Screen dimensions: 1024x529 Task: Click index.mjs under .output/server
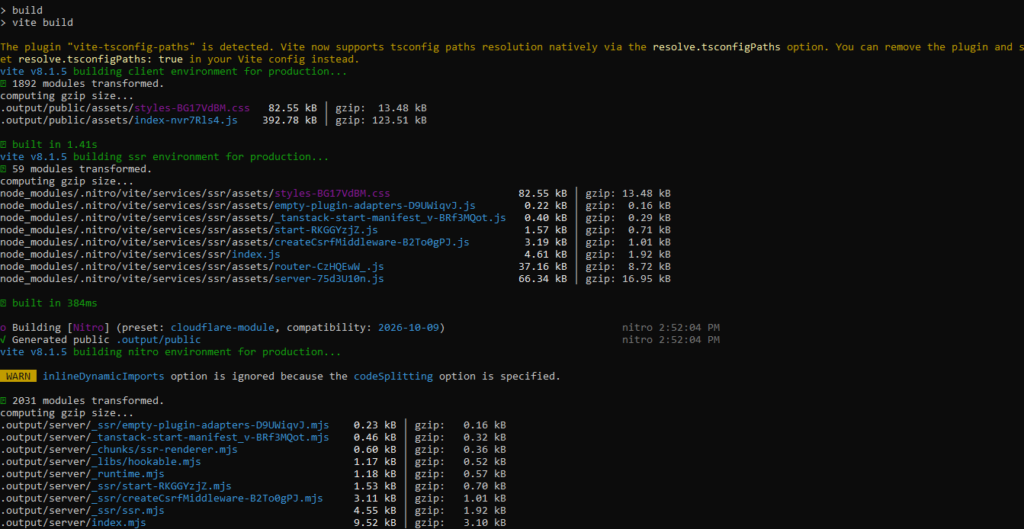click(x=119, y=523)
